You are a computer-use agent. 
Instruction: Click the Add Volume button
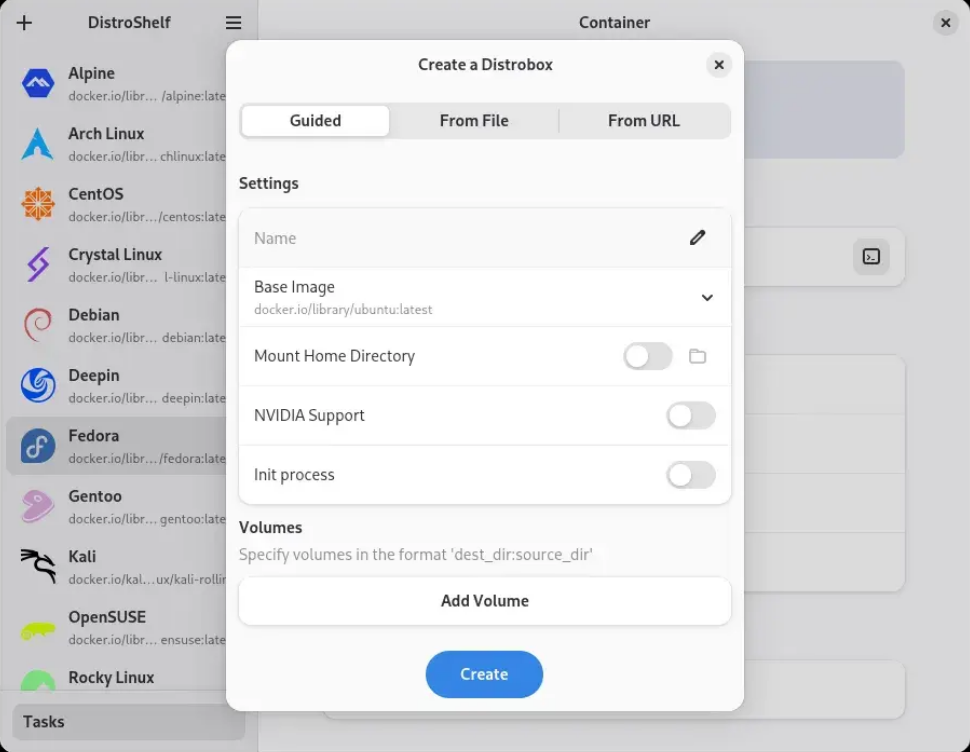coord(485,601)
